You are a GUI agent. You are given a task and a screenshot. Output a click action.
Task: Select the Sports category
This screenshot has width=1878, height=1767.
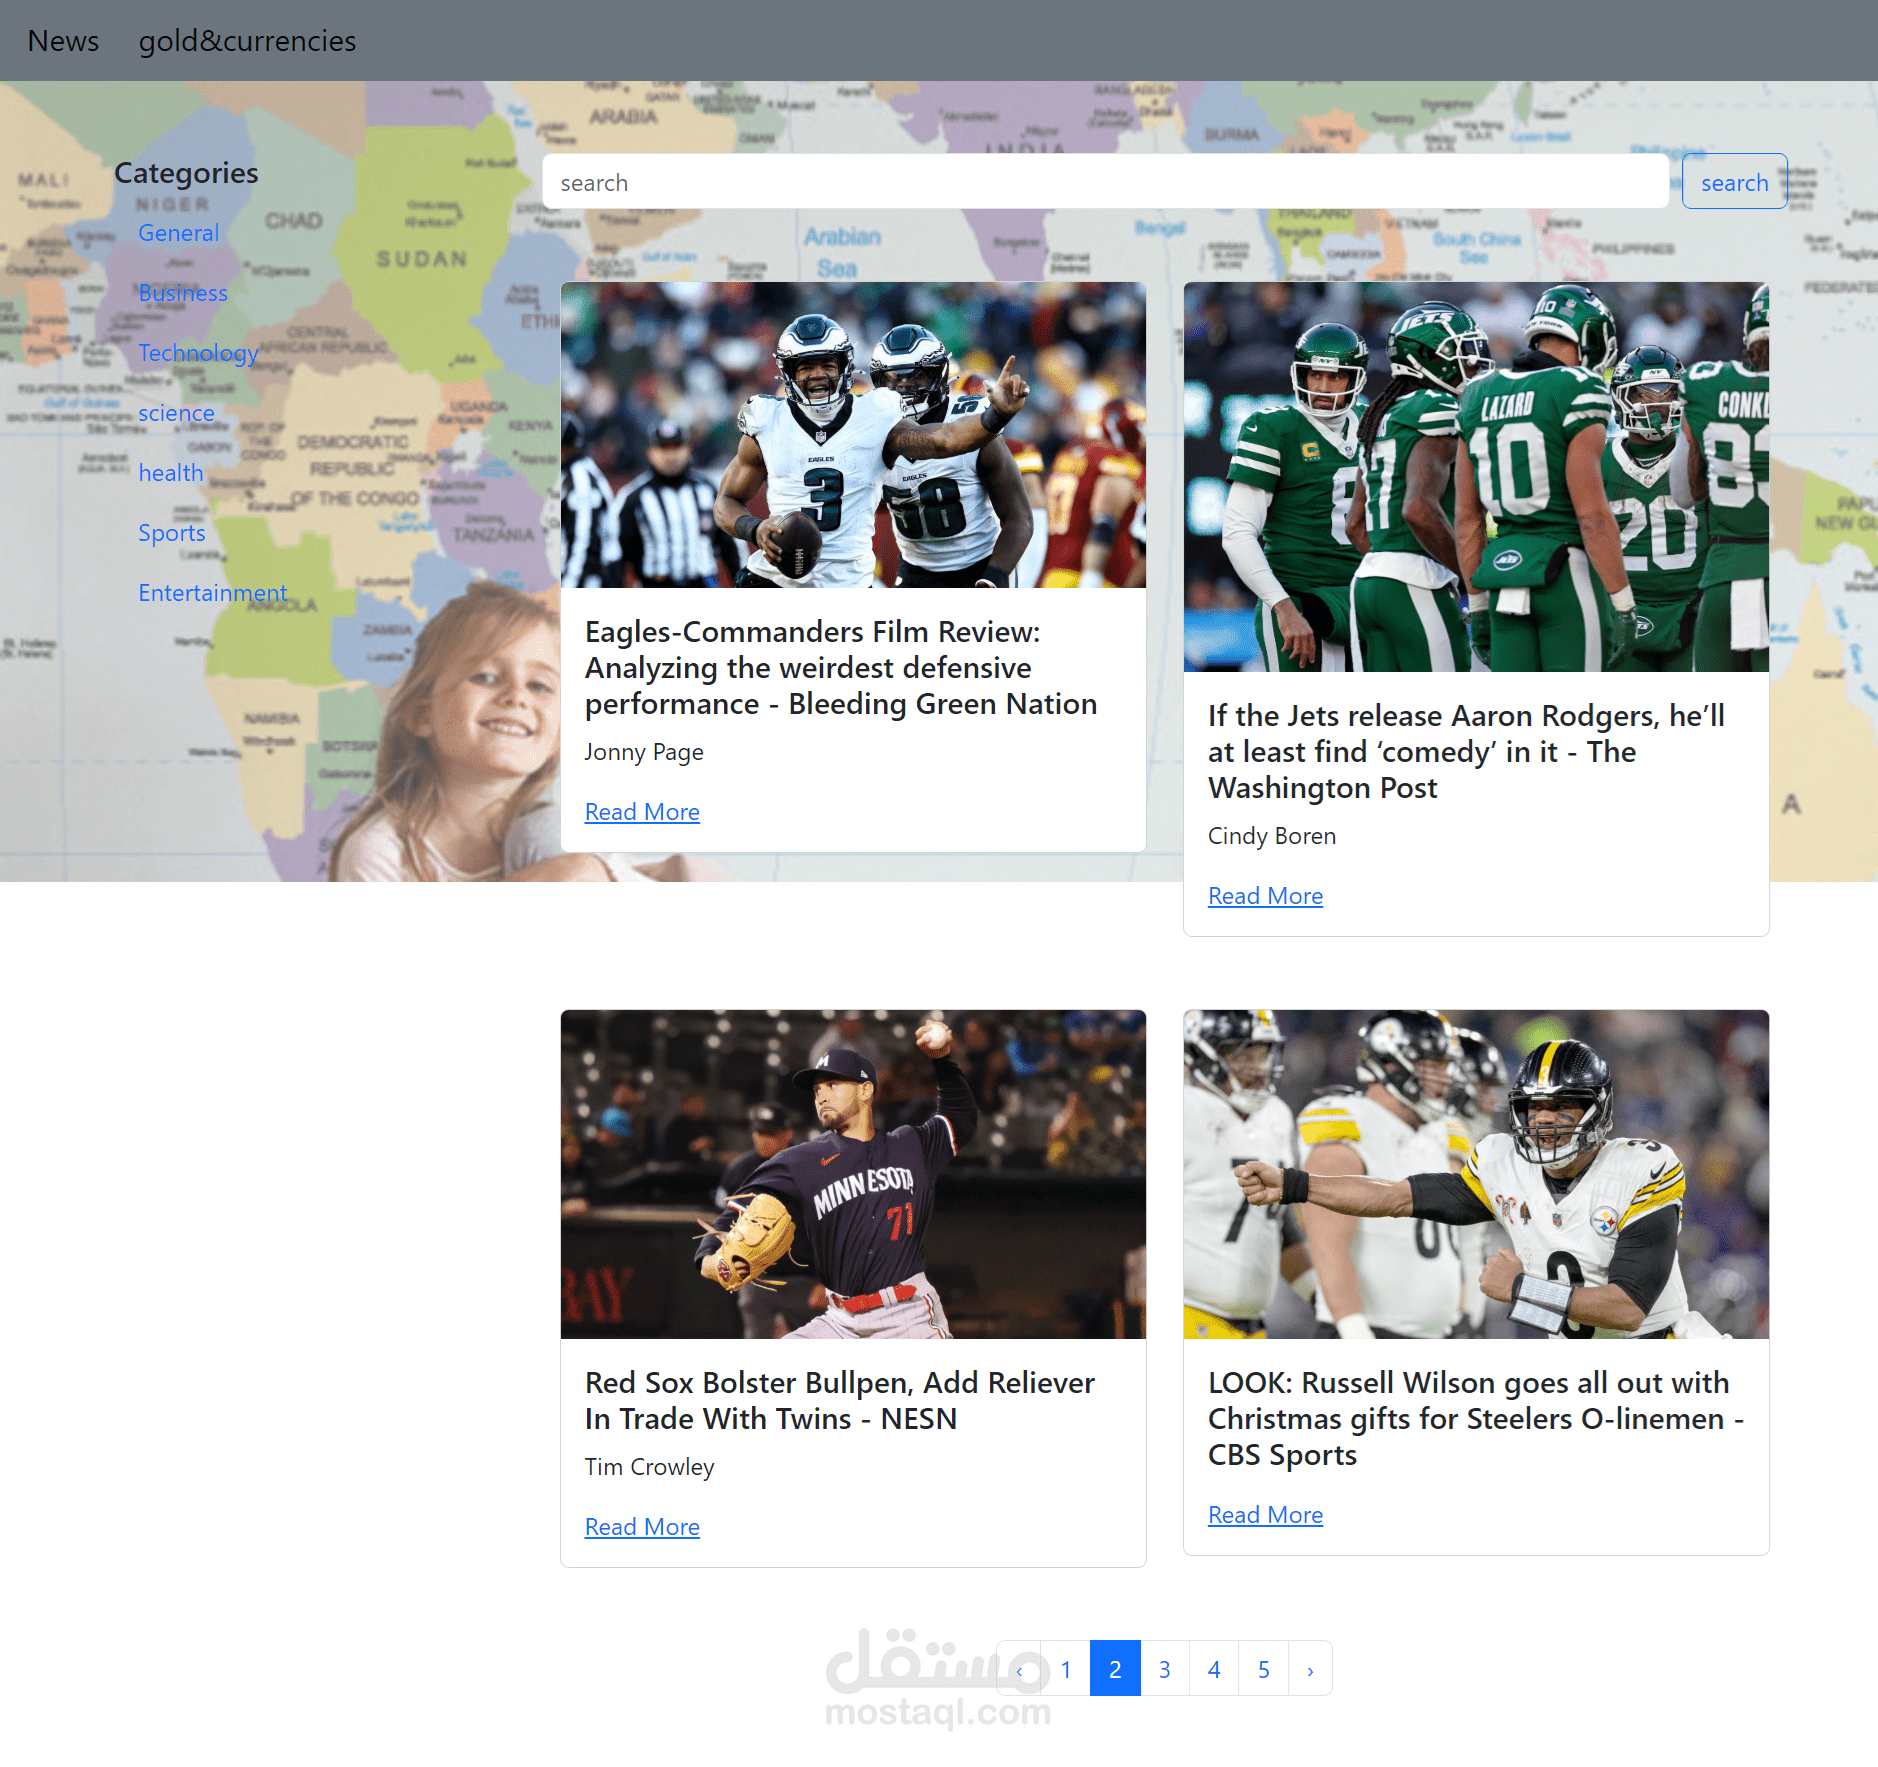click(172, 533)
